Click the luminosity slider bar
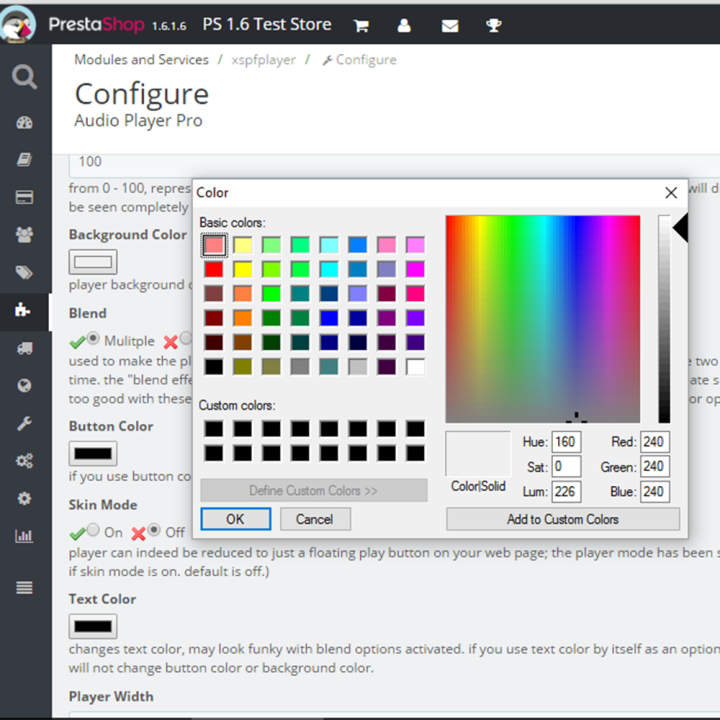This screenshot has width=720, height=720. point(664,319)
